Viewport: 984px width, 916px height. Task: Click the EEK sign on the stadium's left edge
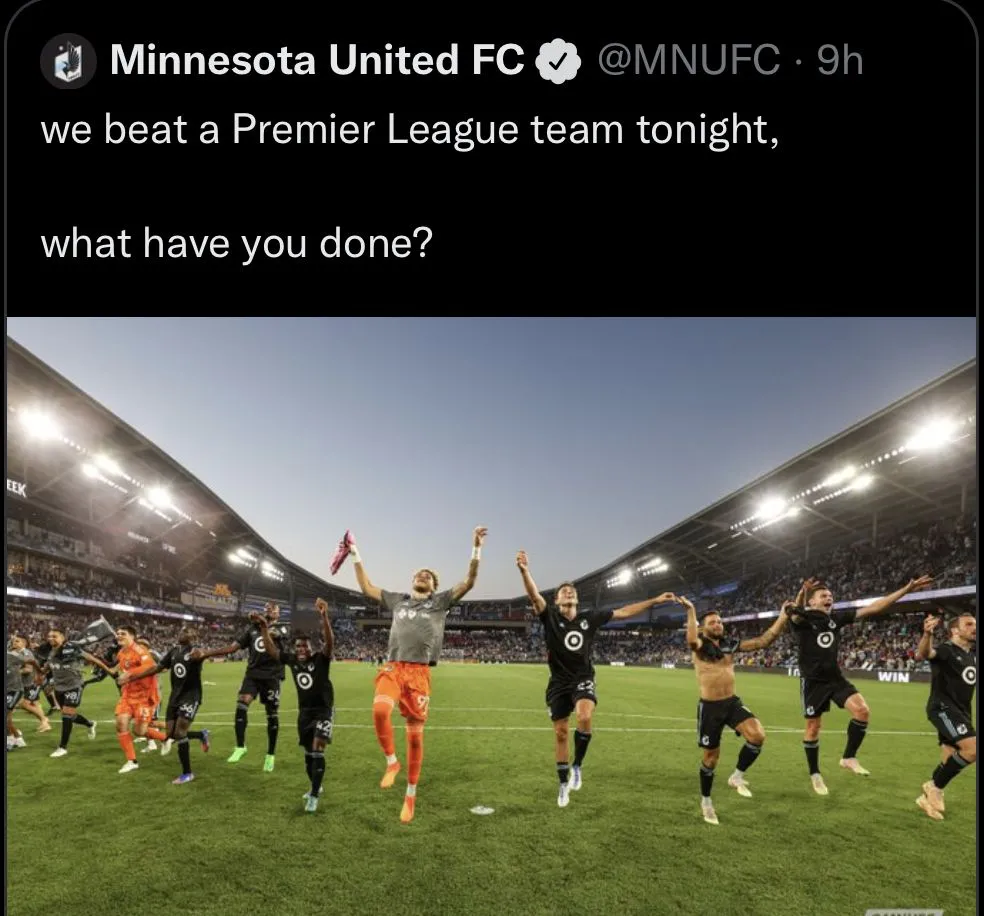click(x=16, y=489)
